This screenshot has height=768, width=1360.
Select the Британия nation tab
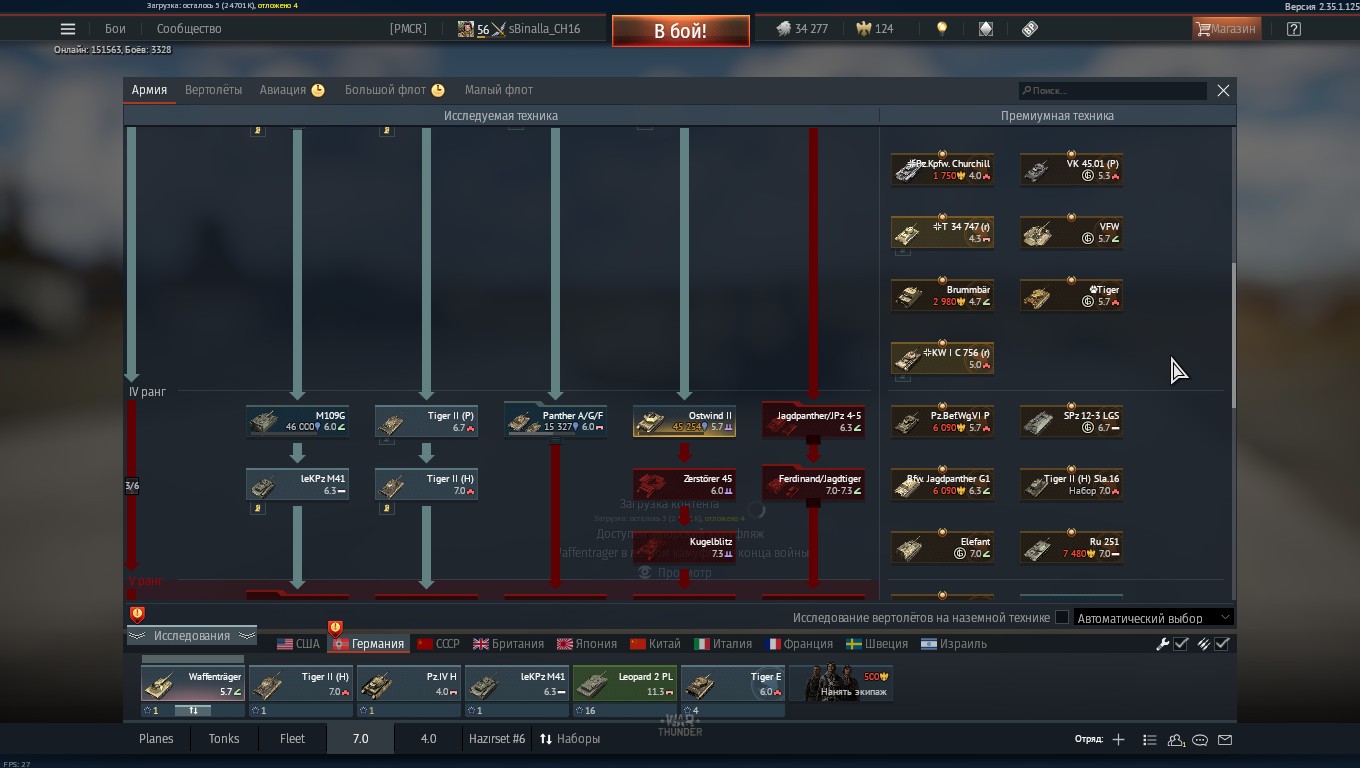click(509, 644)
